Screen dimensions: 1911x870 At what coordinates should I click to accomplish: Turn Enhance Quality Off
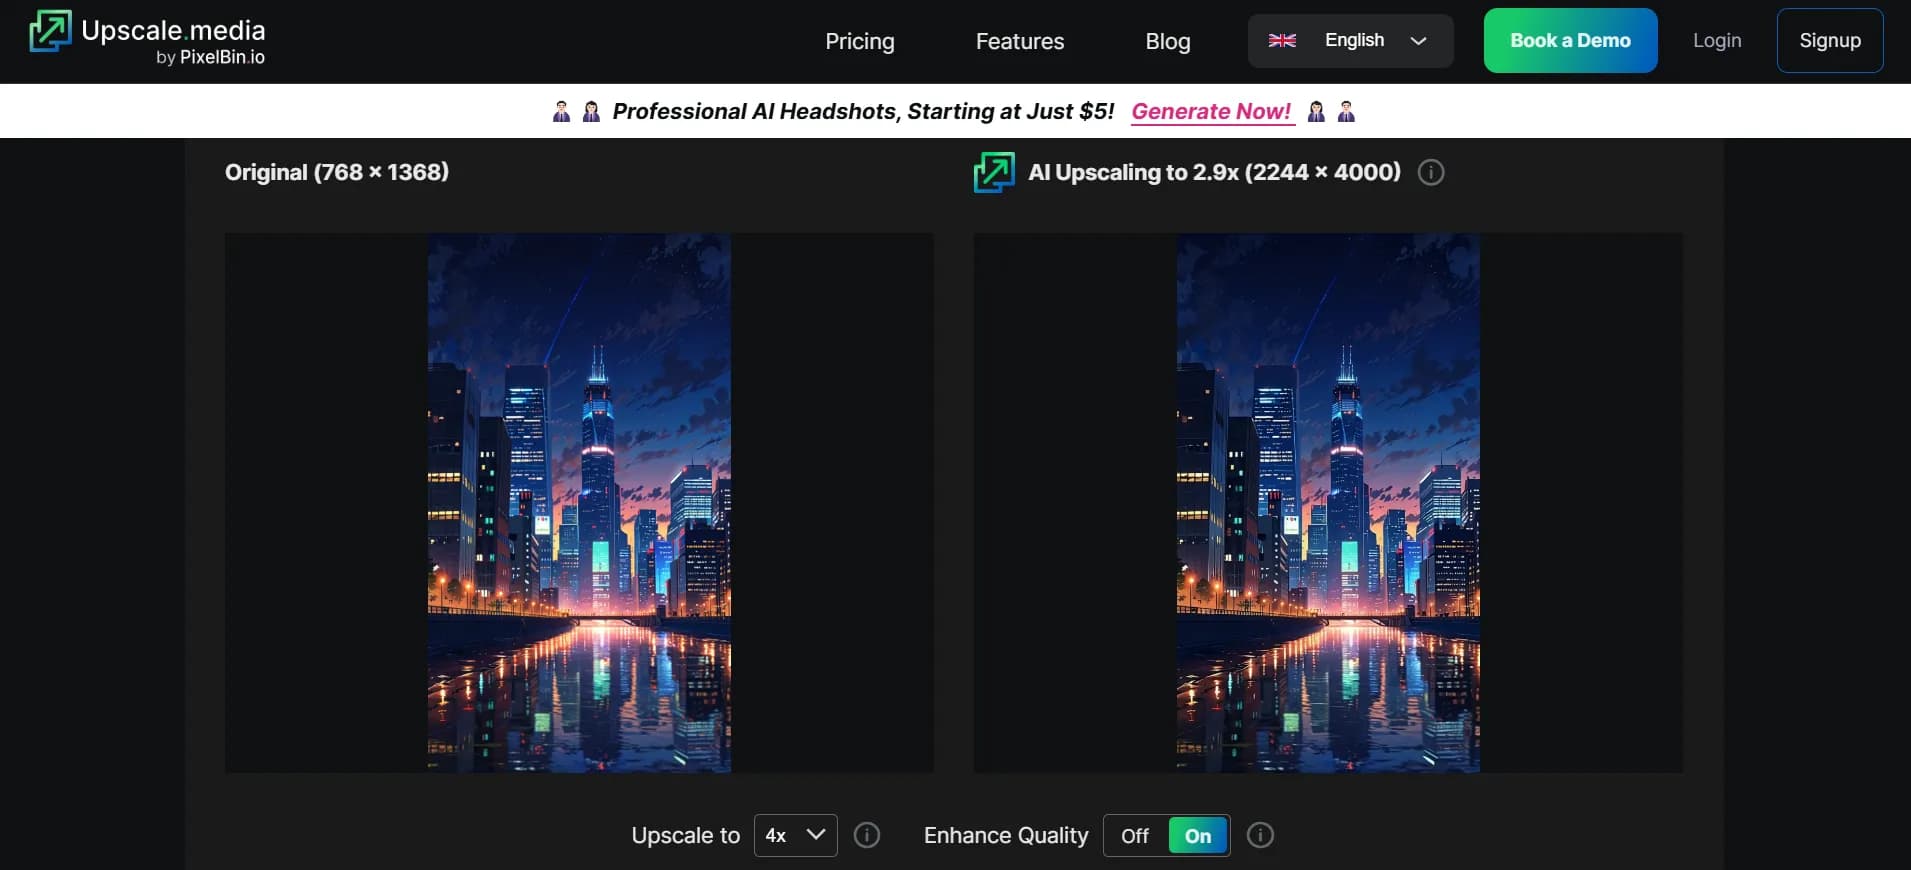(1135, 836)
